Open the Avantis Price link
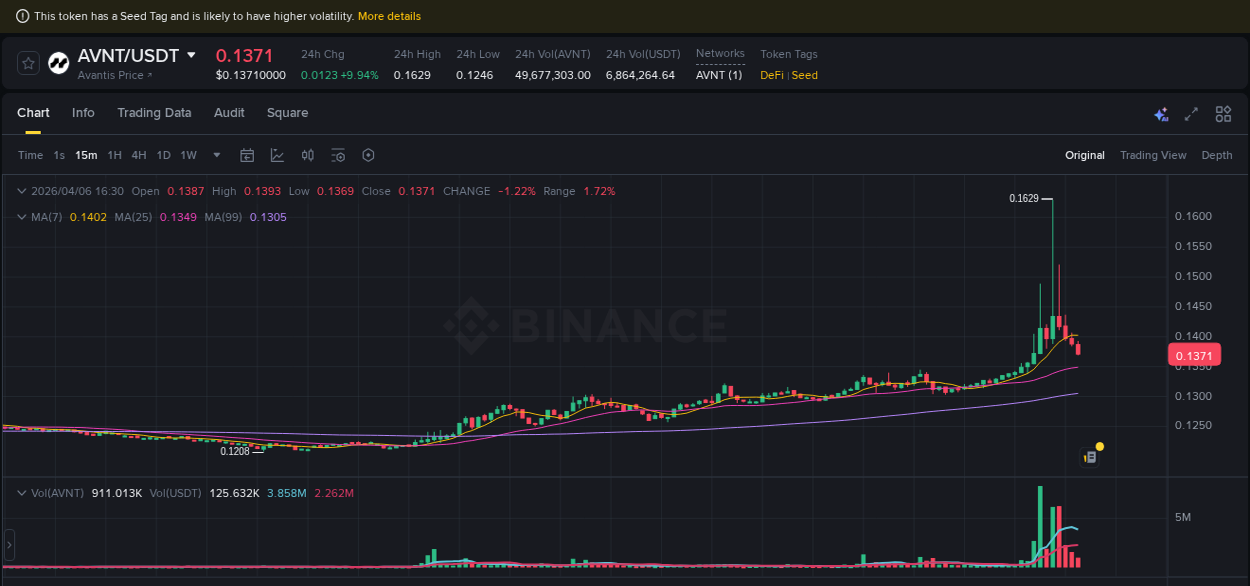Image resolution: width=1250 pixels, height=586 pixels. 115,75
